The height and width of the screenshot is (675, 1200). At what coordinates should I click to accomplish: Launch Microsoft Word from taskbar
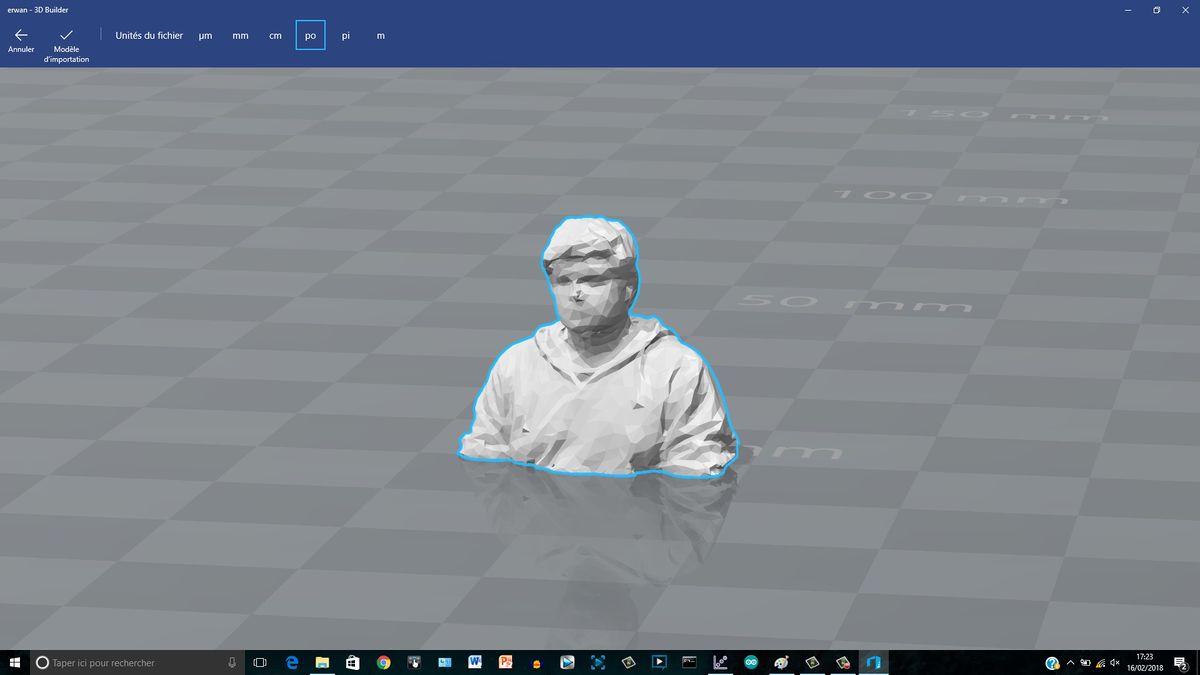pos(475,662)
